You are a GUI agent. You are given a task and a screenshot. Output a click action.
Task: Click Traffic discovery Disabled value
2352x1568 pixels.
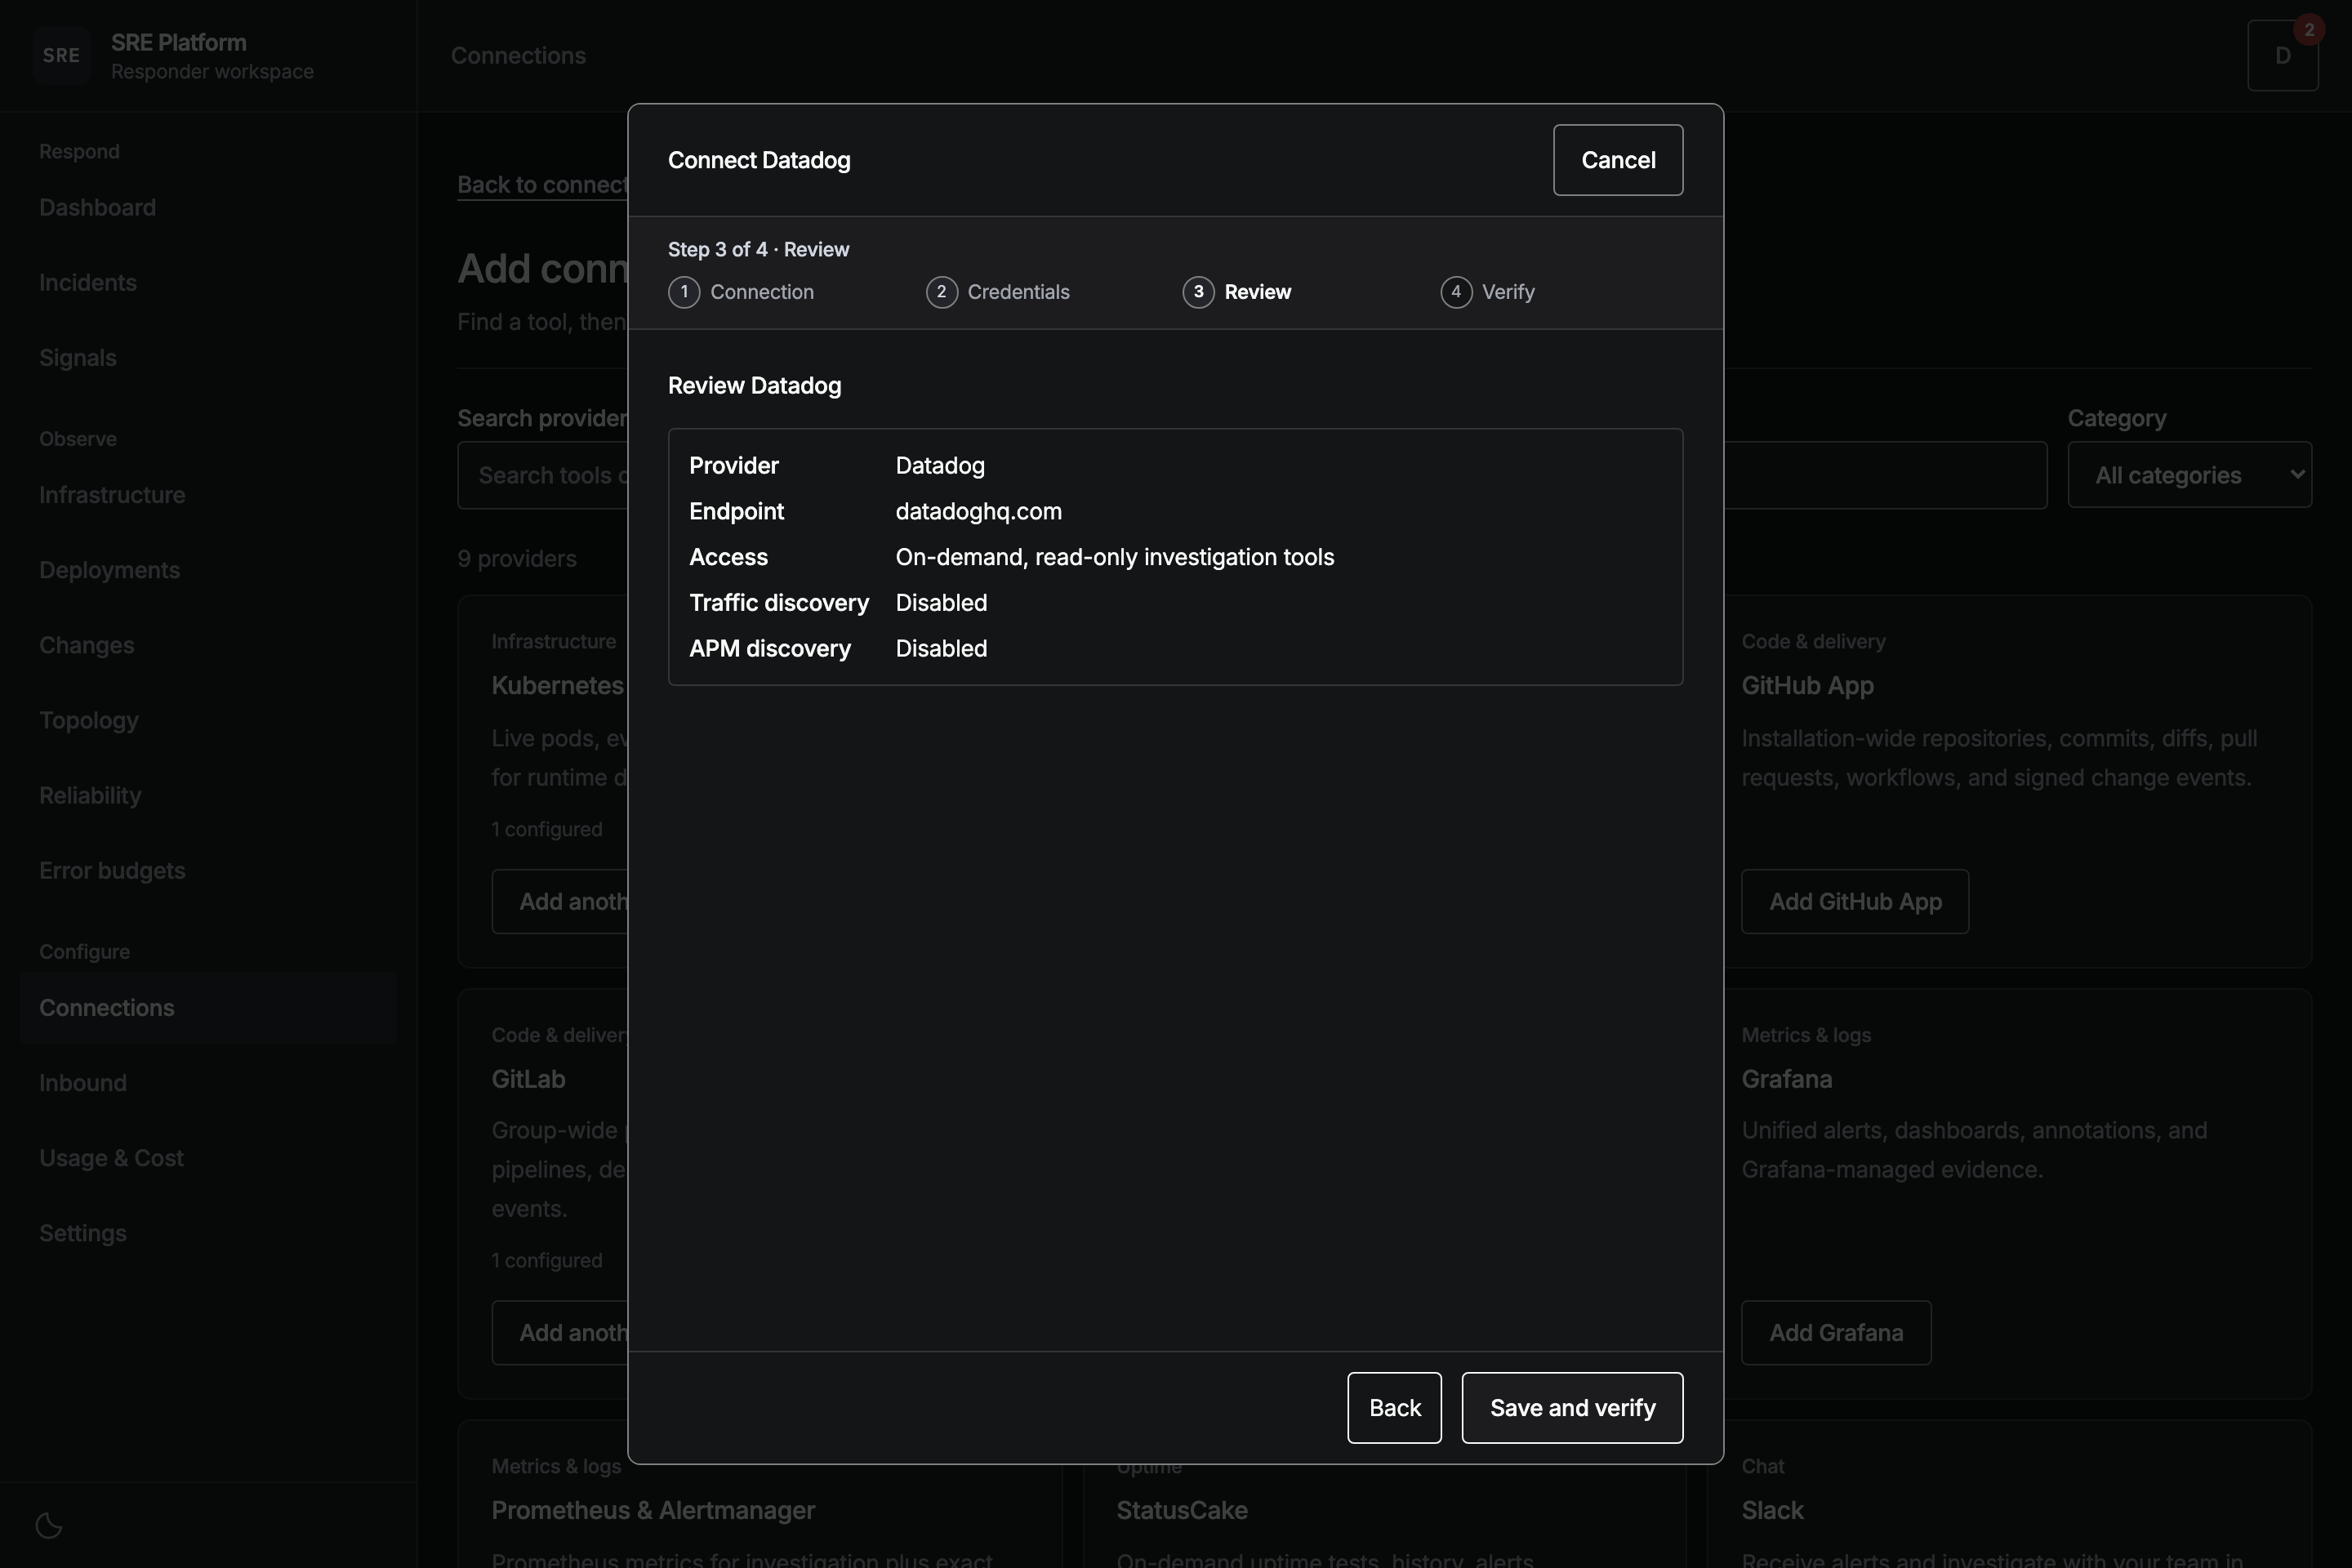click(941, 602)
